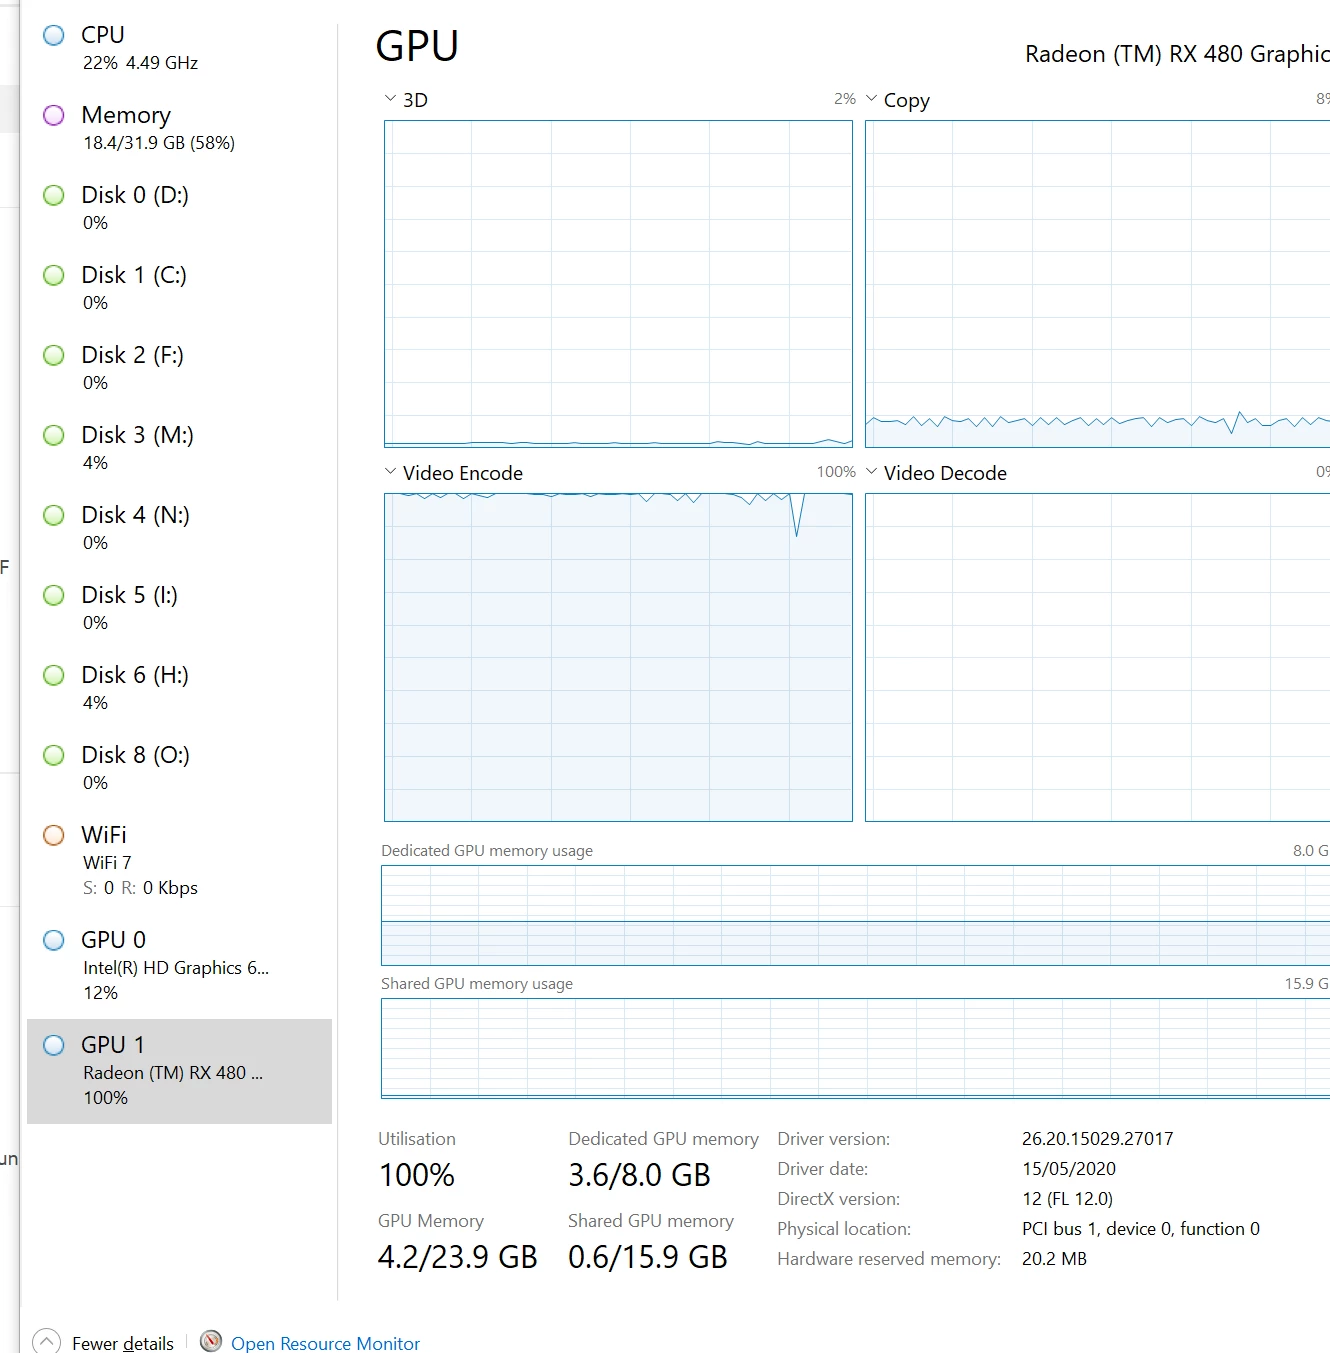Open Disk 0 (D:) details
The width and height of the screenshot is (1330, 1353).
pos(180,208)
